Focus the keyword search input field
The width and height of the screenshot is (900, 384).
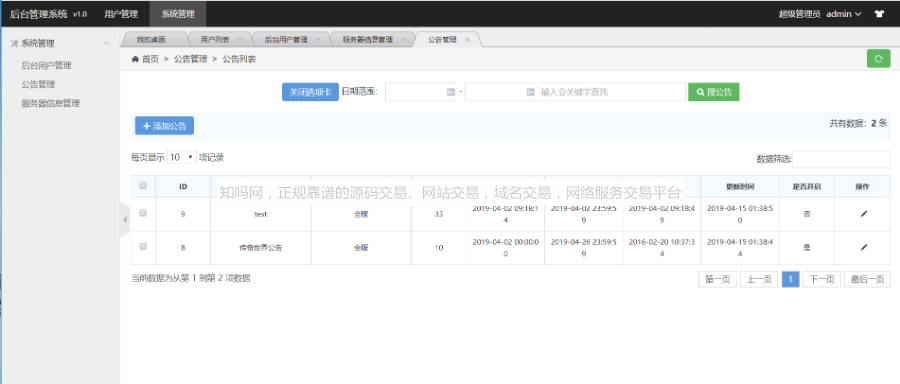tap(612, 92)
